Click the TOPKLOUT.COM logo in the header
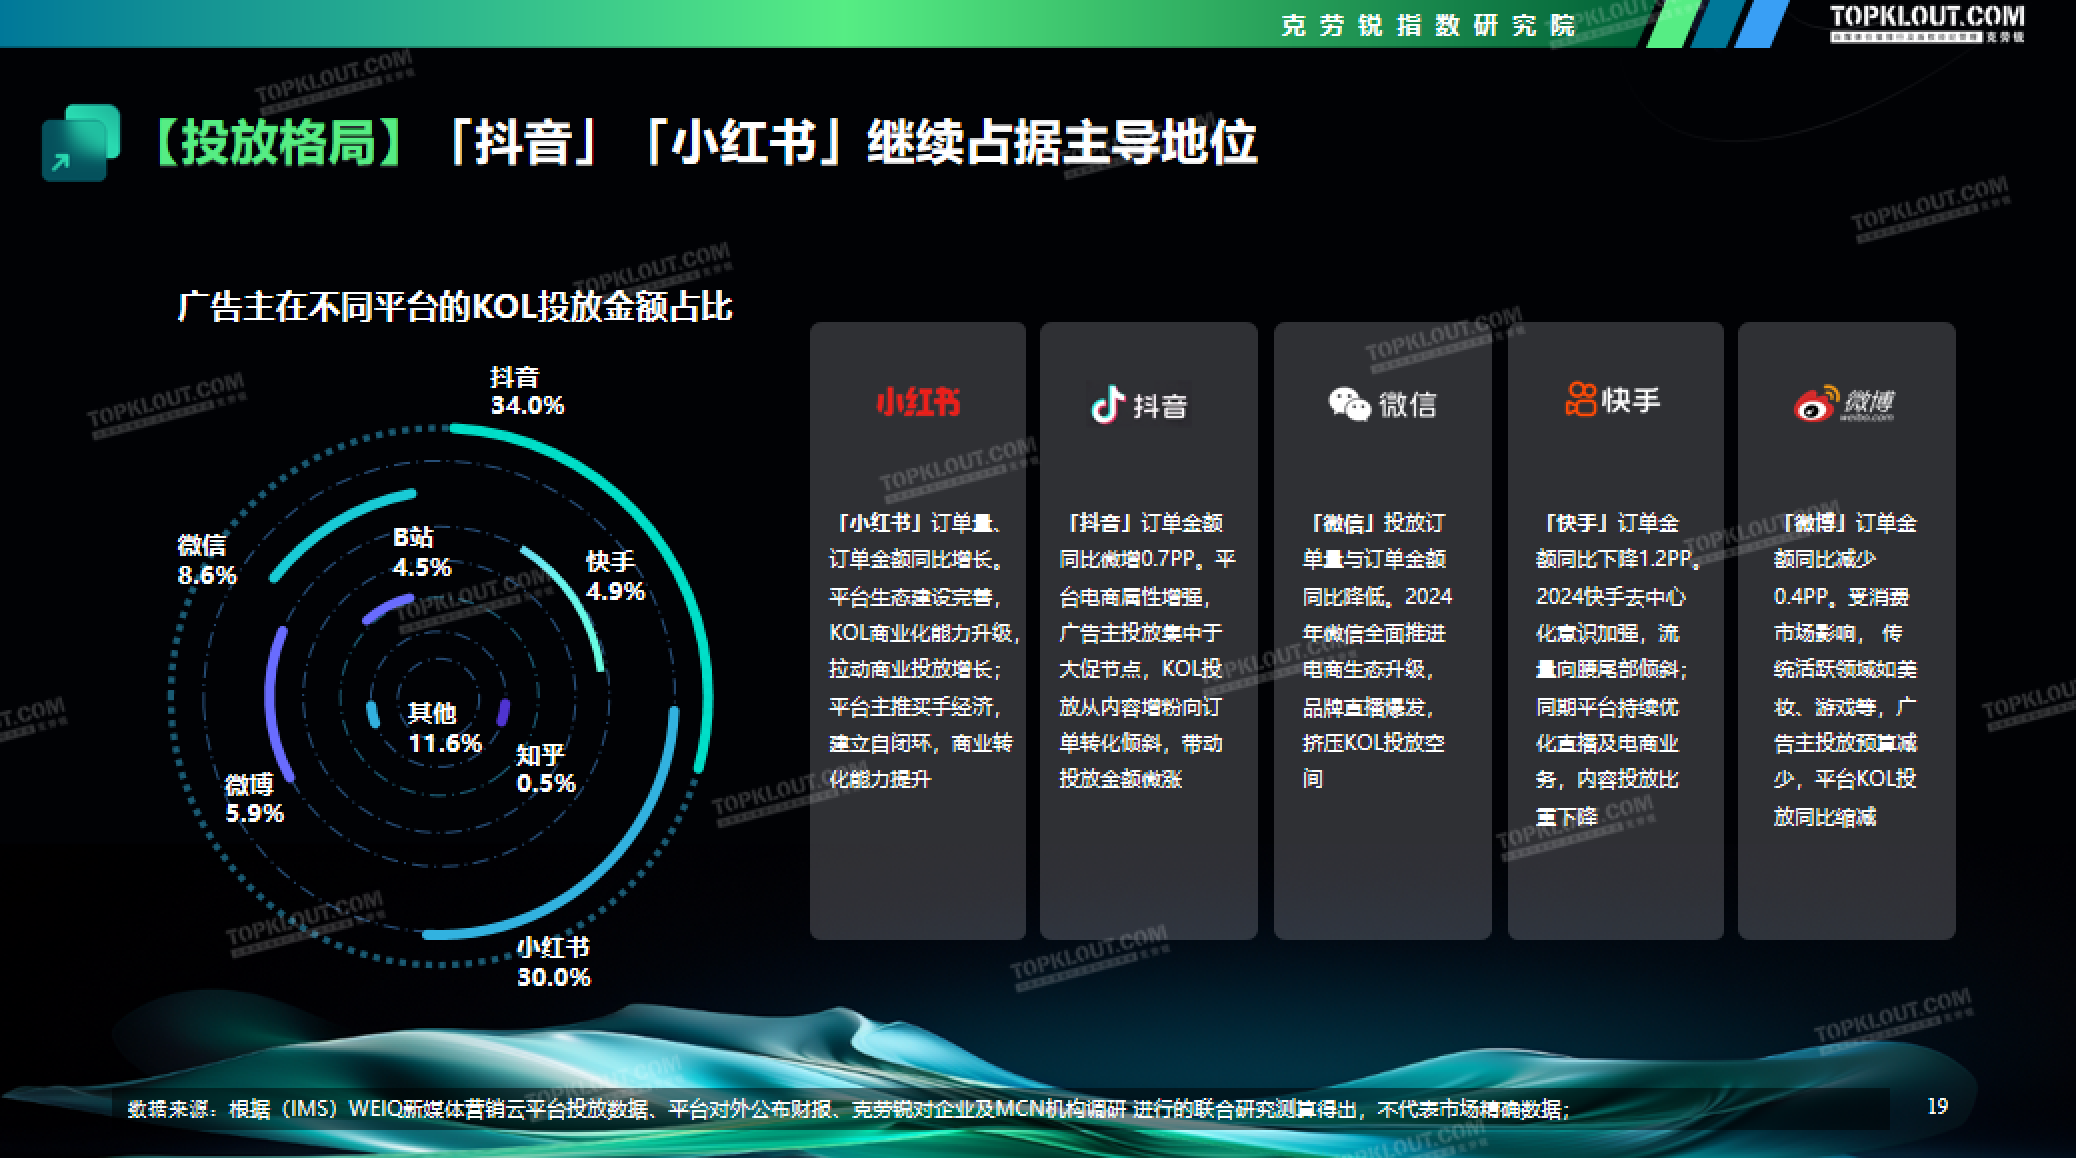Screen dimensions: 2076x1158 click(x=1927, y=23)
